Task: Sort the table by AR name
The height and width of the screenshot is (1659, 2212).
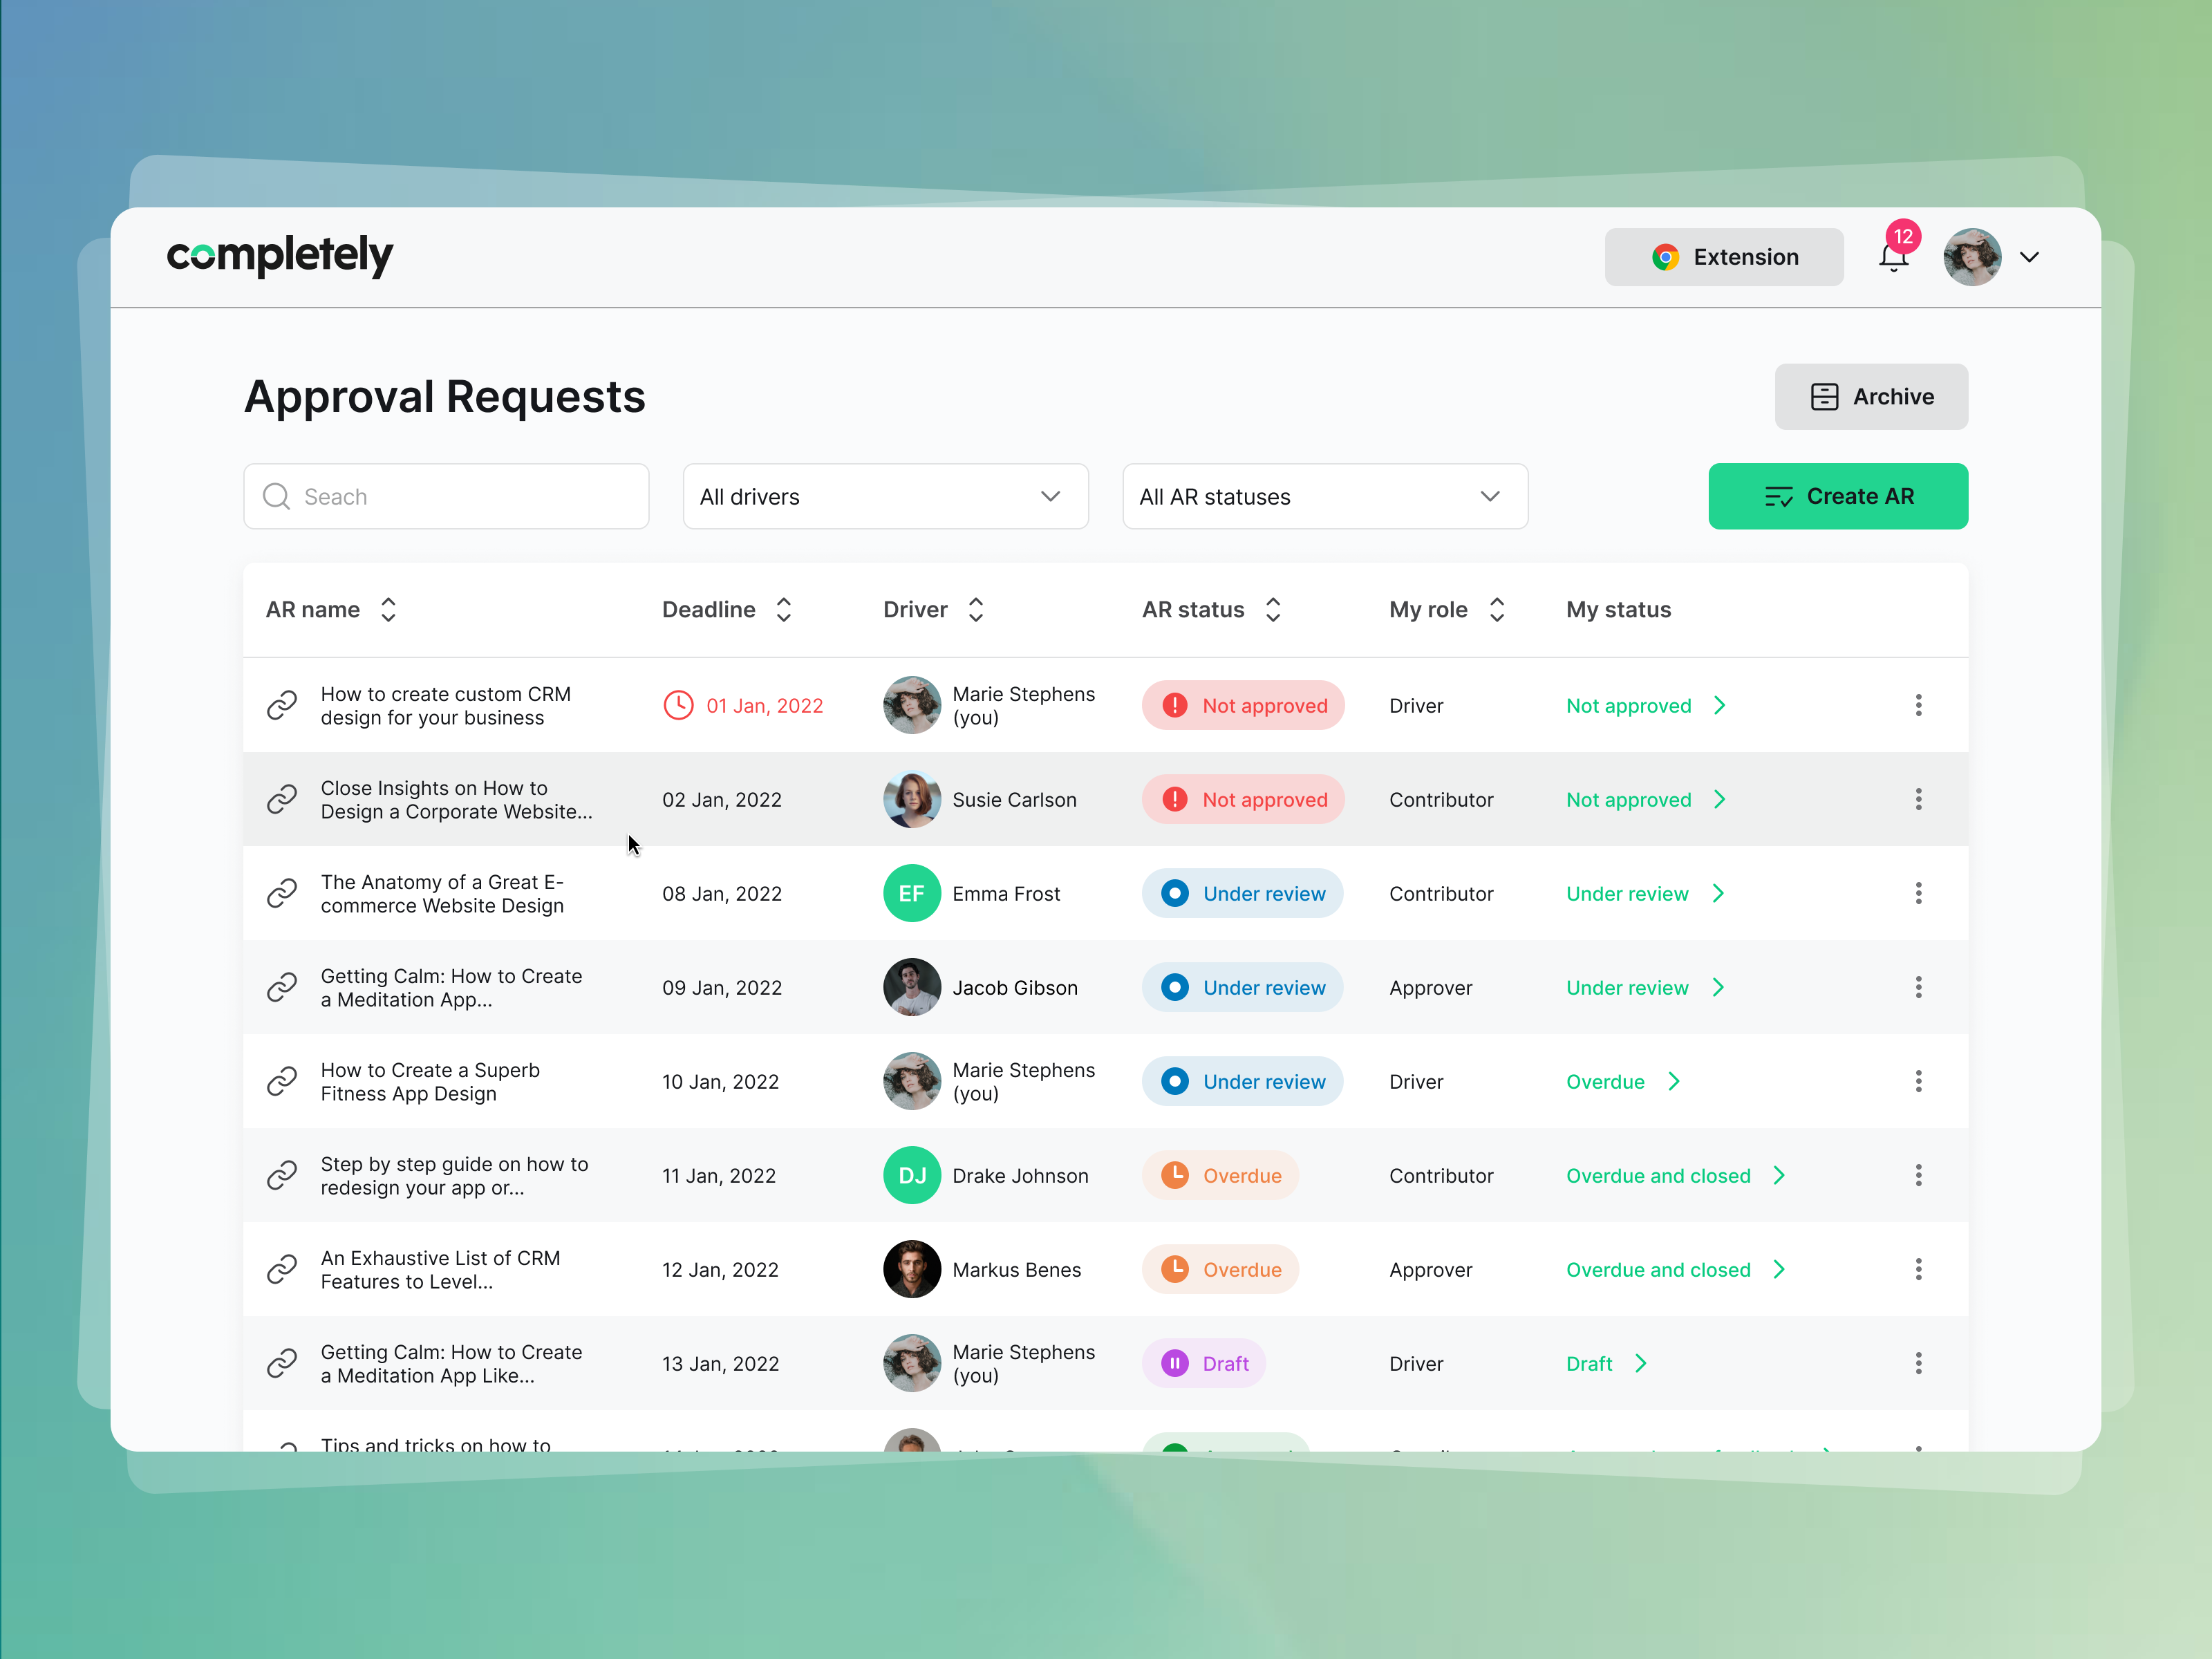Action: (x=388, y=609)
